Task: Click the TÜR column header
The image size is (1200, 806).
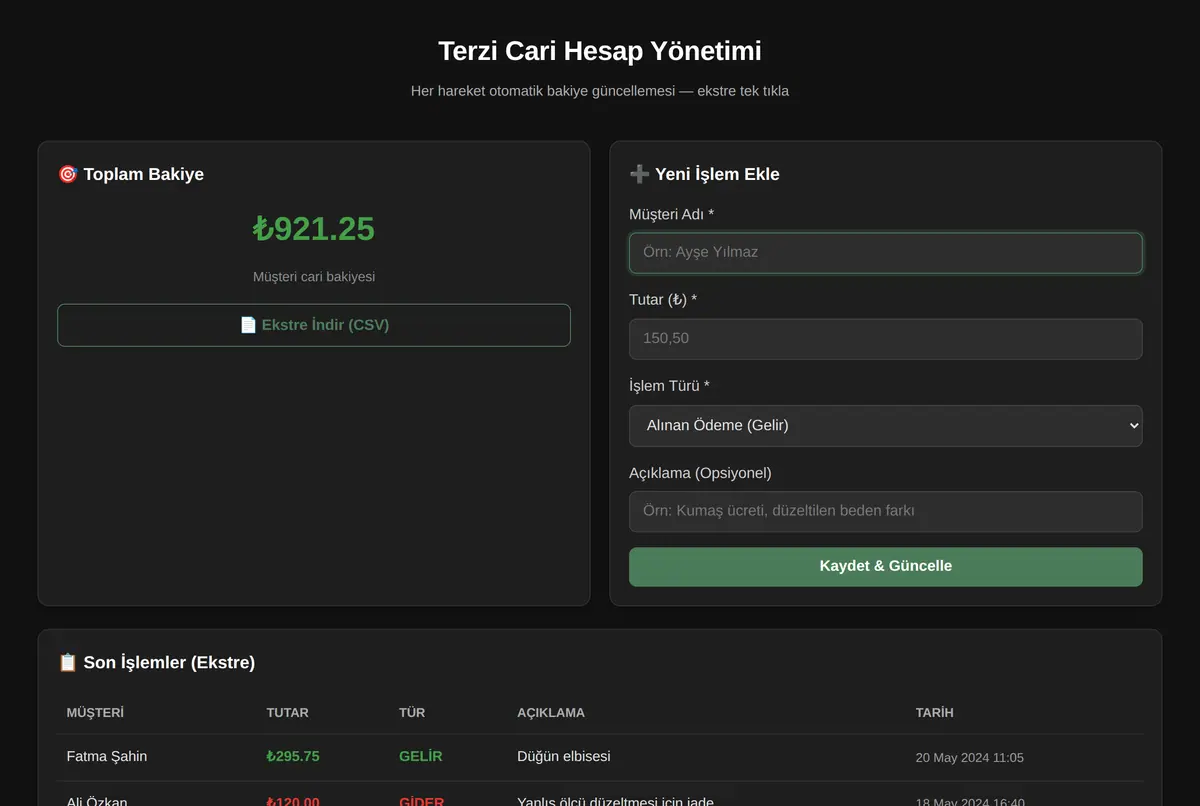Action: [x=412, y=713]
